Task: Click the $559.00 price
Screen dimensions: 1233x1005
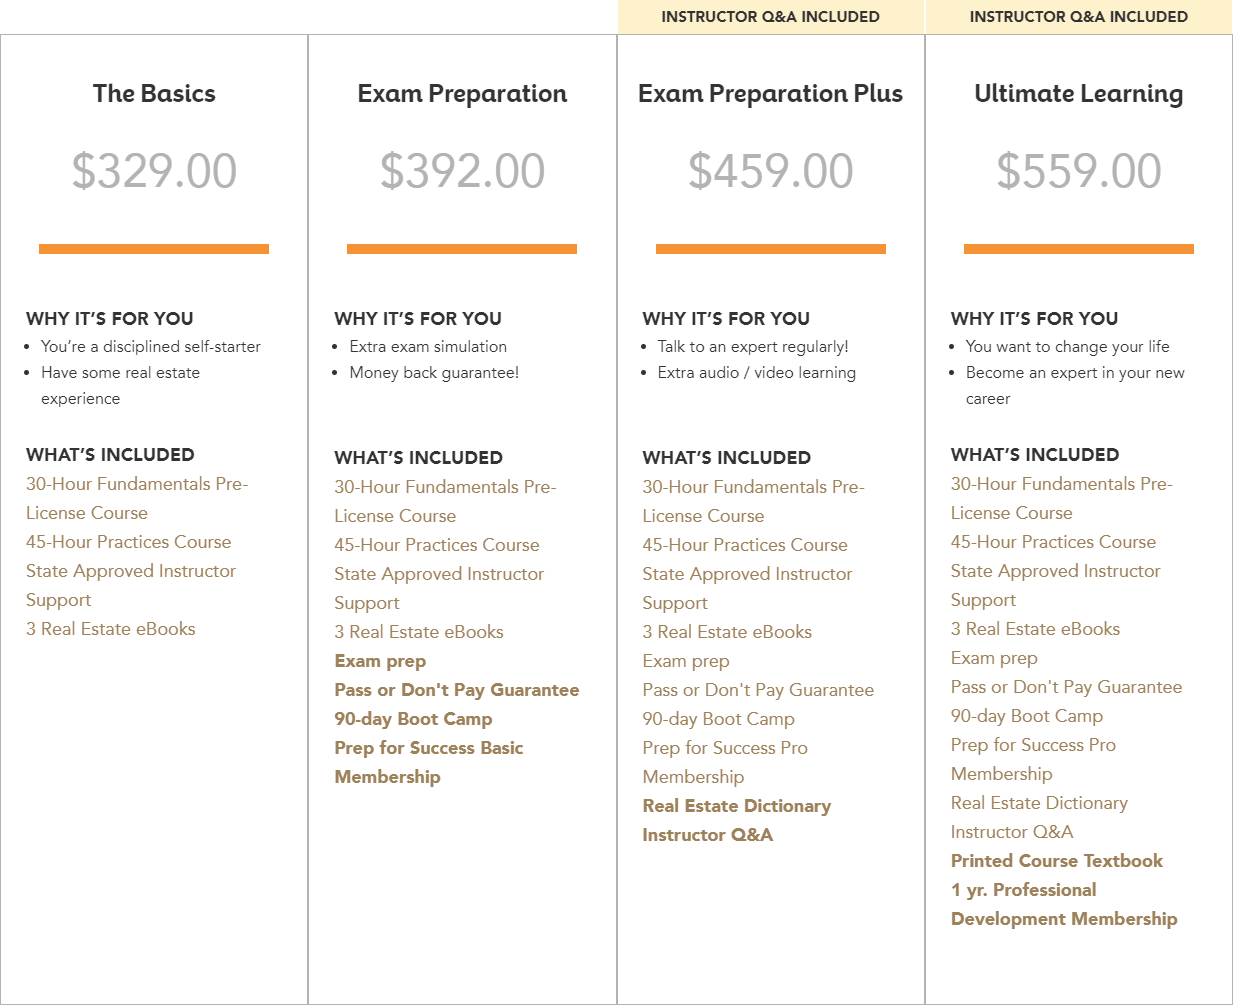Action: [x=1078, y=171]
